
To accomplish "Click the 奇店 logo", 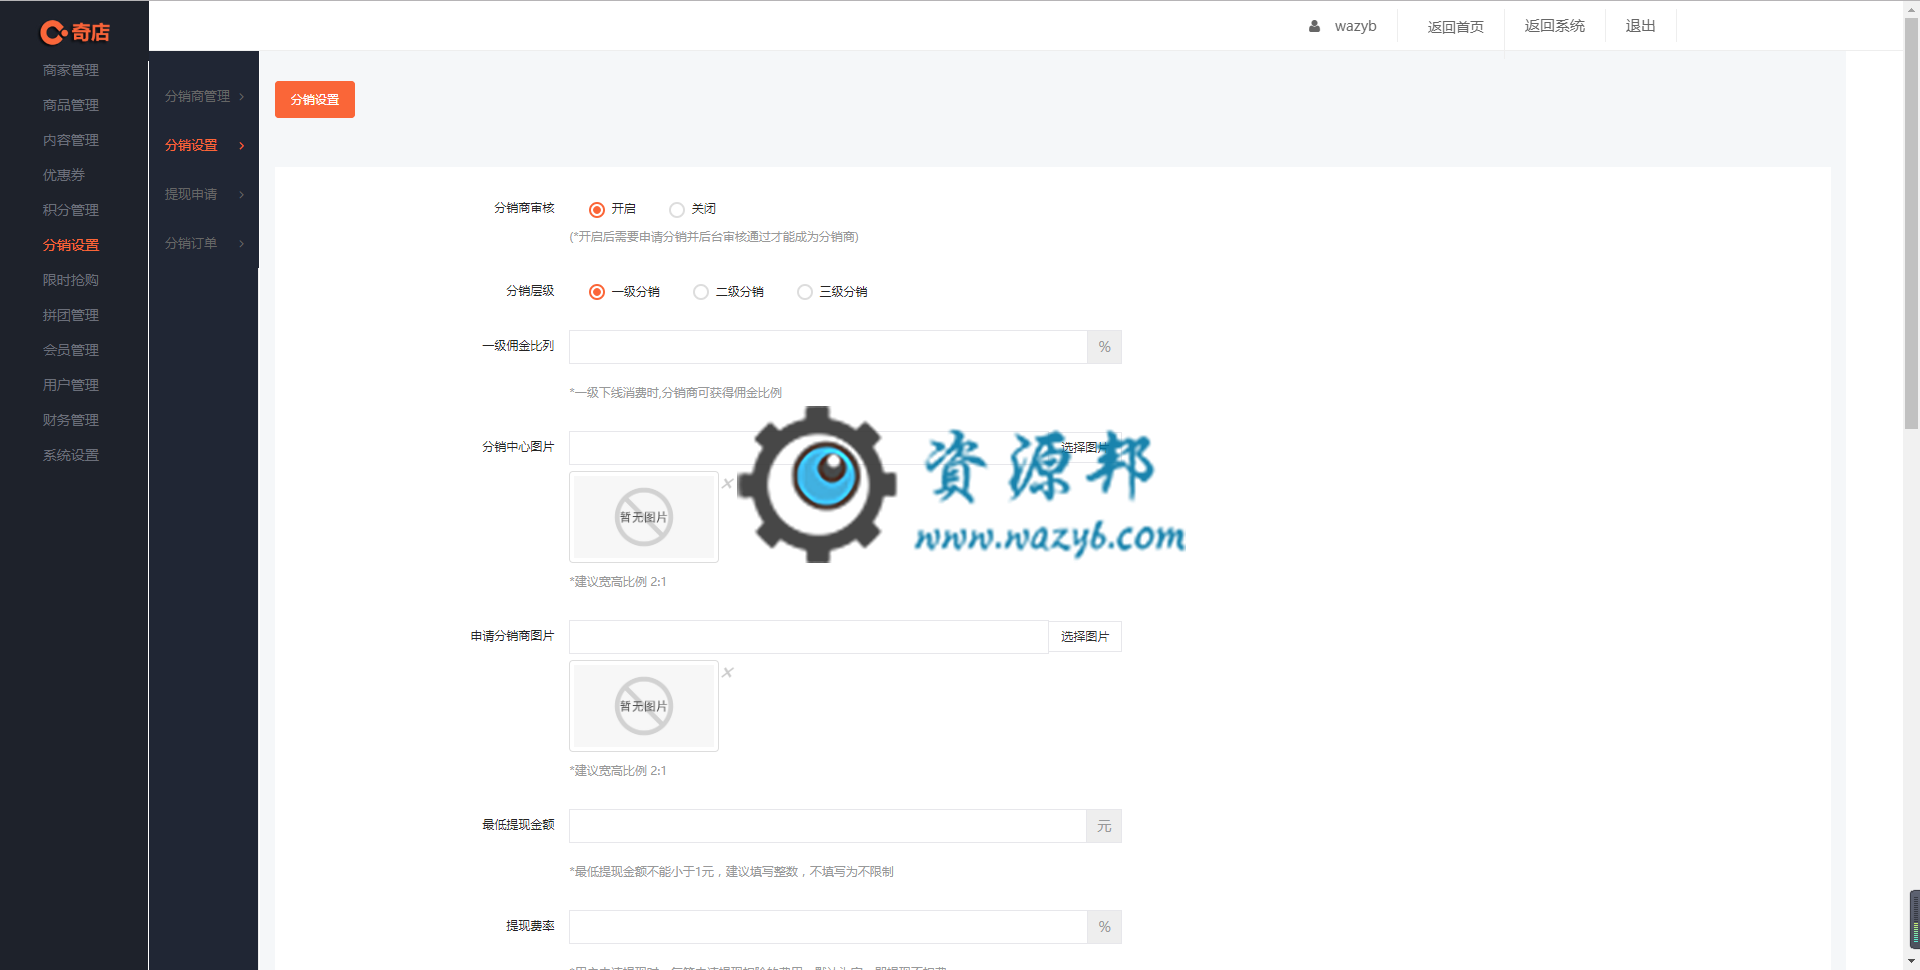I will 75,32.
